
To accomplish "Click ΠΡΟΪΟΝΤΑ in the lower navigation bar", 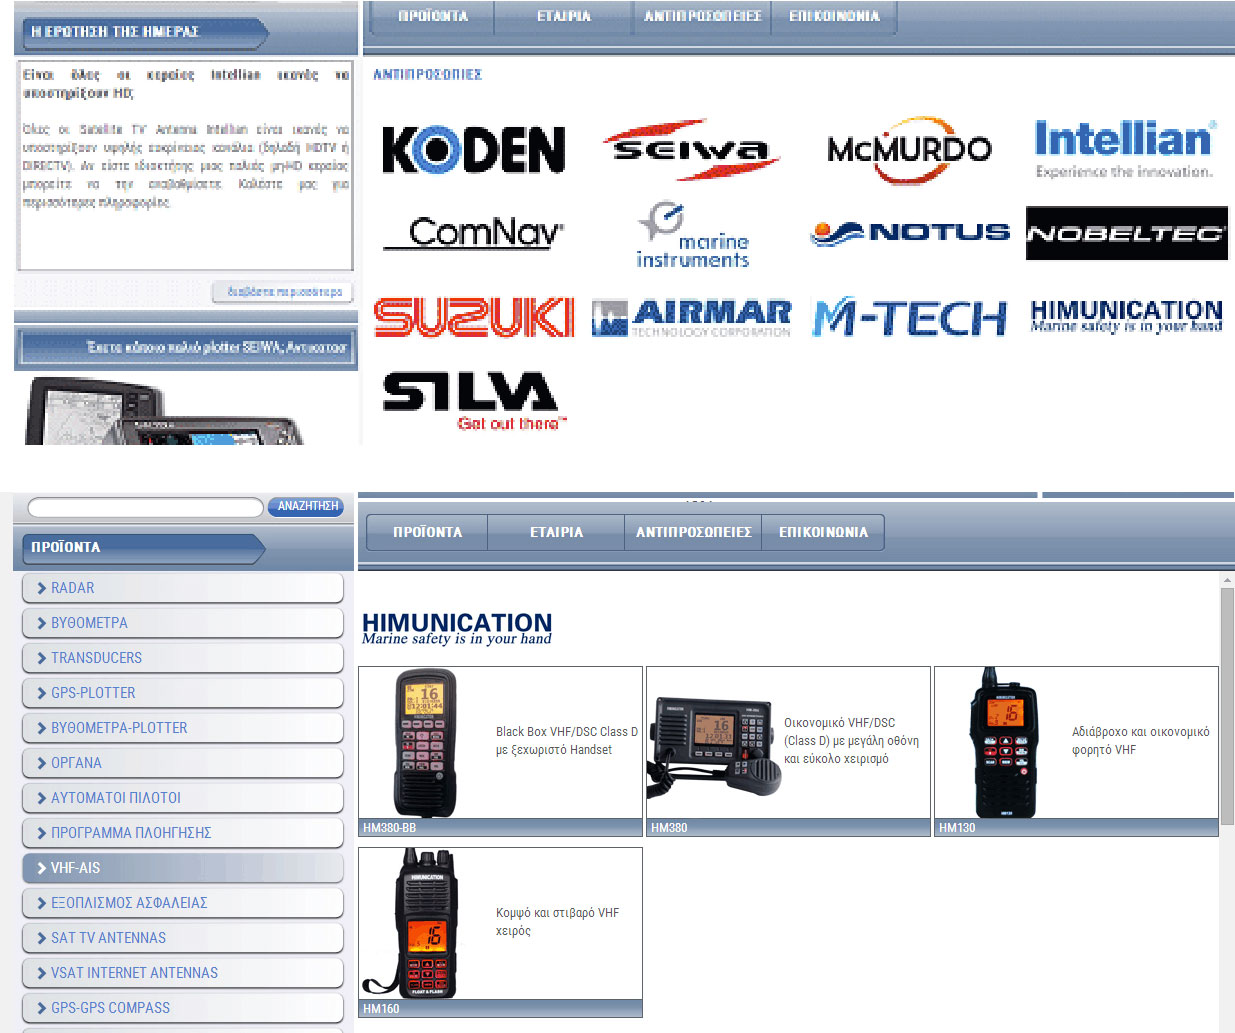I will (427, 532).
